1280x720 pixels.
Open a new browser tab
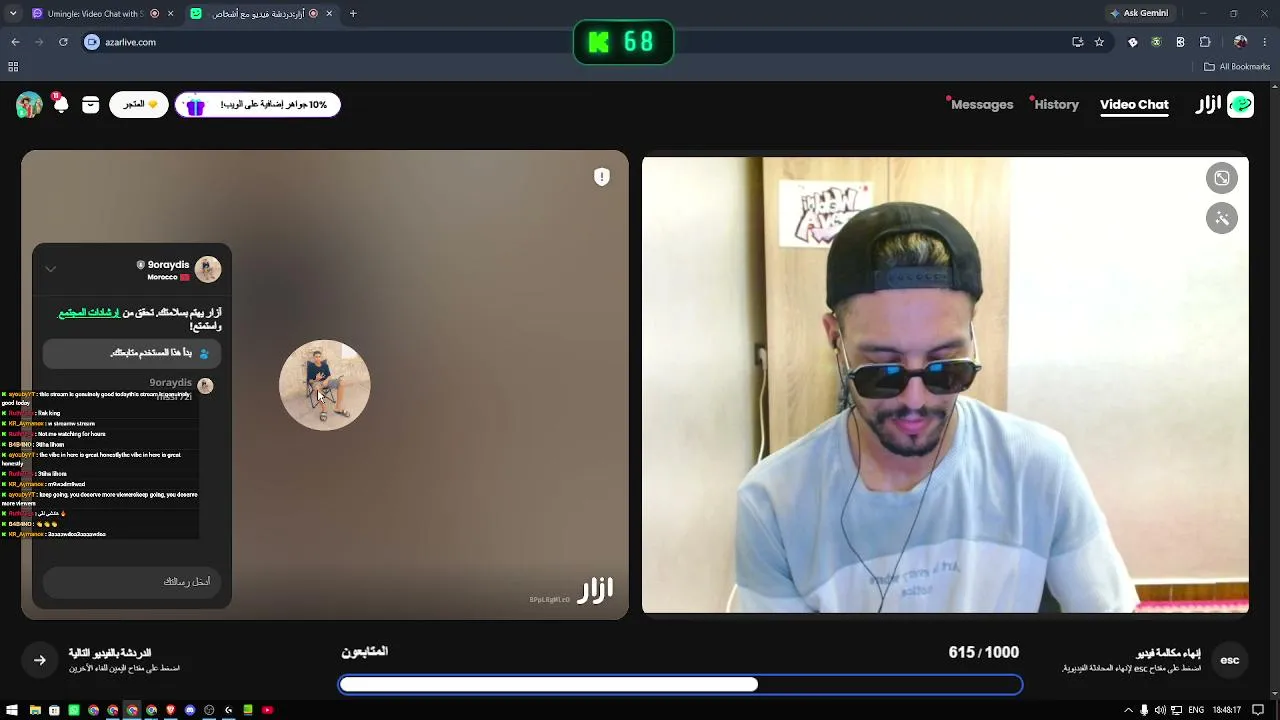[353, 14]
